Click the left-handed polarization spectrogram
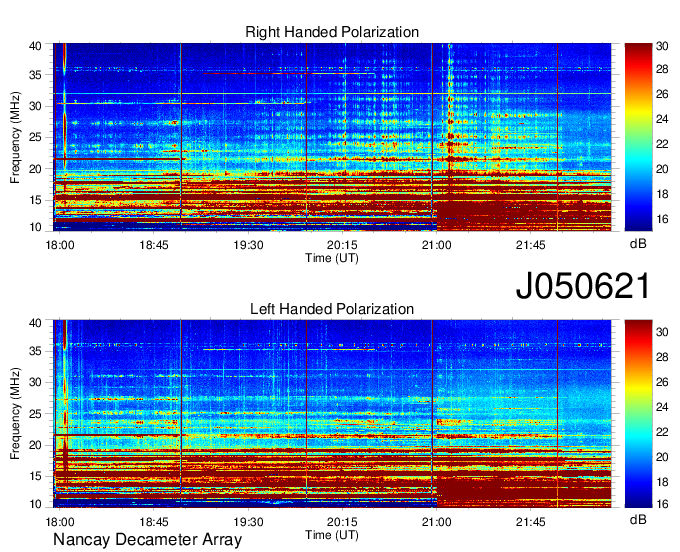Screen dimensions: 680x552 coord(332,414)
